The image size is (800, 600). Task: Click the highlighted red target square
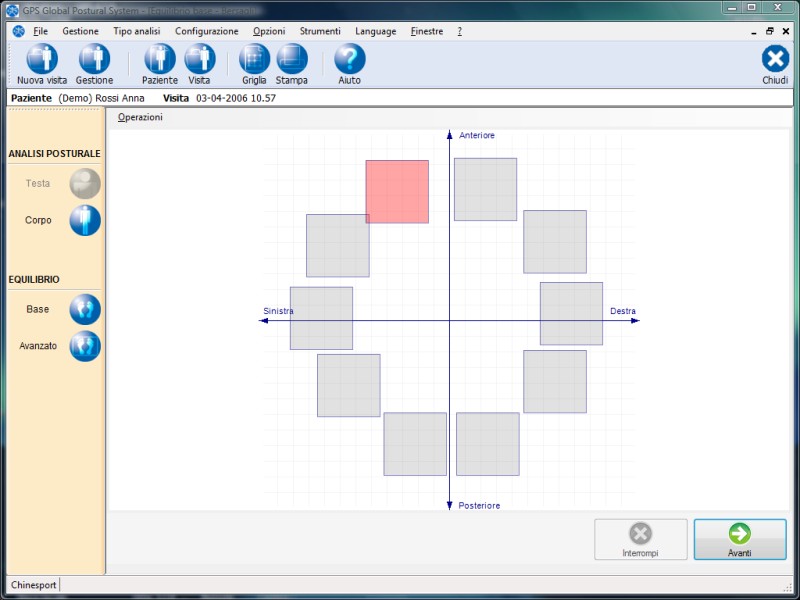click(397, 191)
